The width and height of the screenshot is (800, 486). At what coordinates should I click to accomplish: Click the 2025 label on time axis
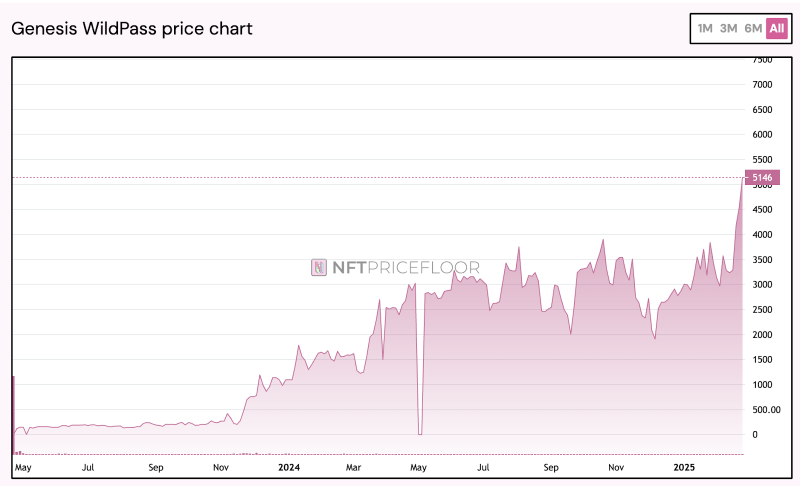click(x=683, y=467)
